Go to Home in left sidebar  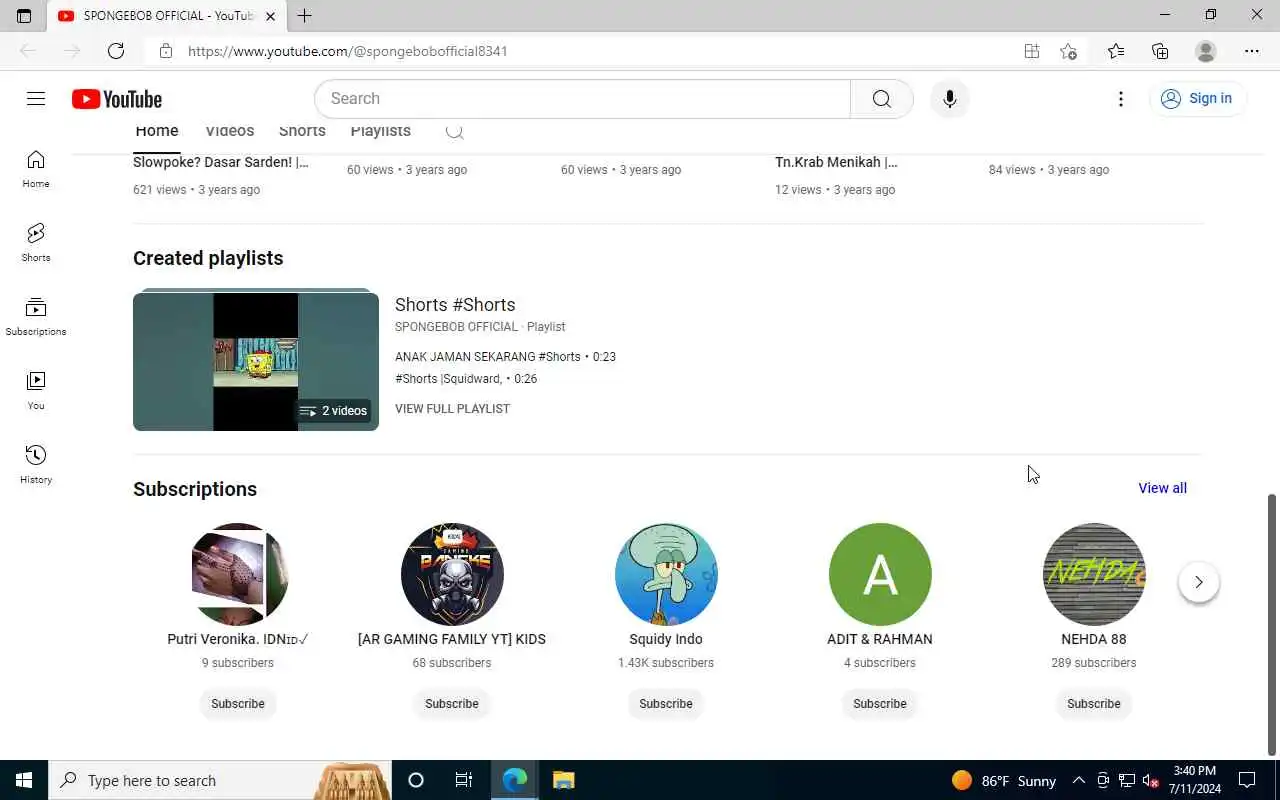click(36, 169)
